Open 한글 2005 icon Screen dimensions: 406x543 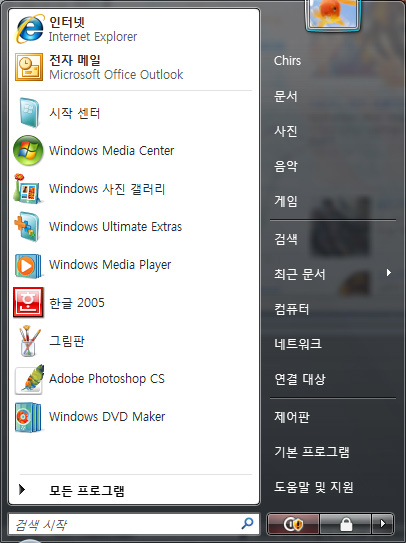(x=28, y=302)
